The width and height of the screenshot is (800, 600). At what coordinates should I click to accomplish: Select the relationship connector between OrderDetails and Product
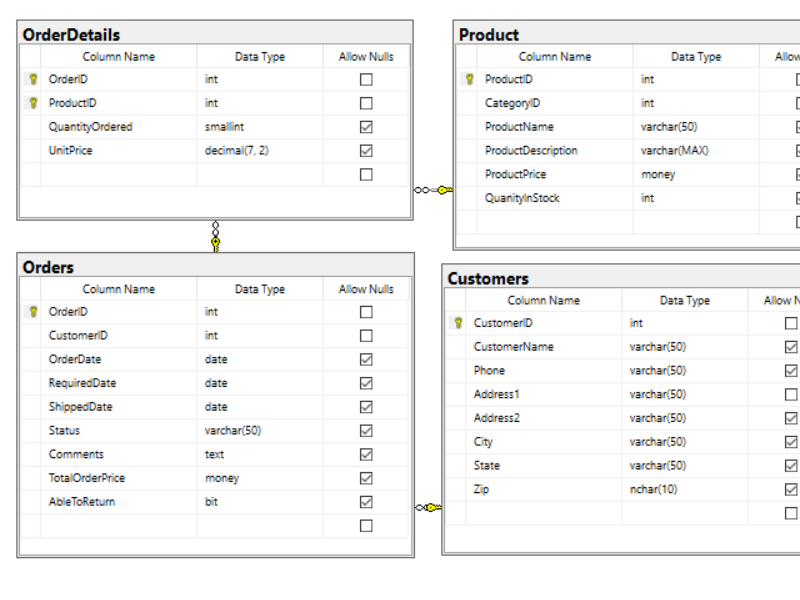click(433, 190)
